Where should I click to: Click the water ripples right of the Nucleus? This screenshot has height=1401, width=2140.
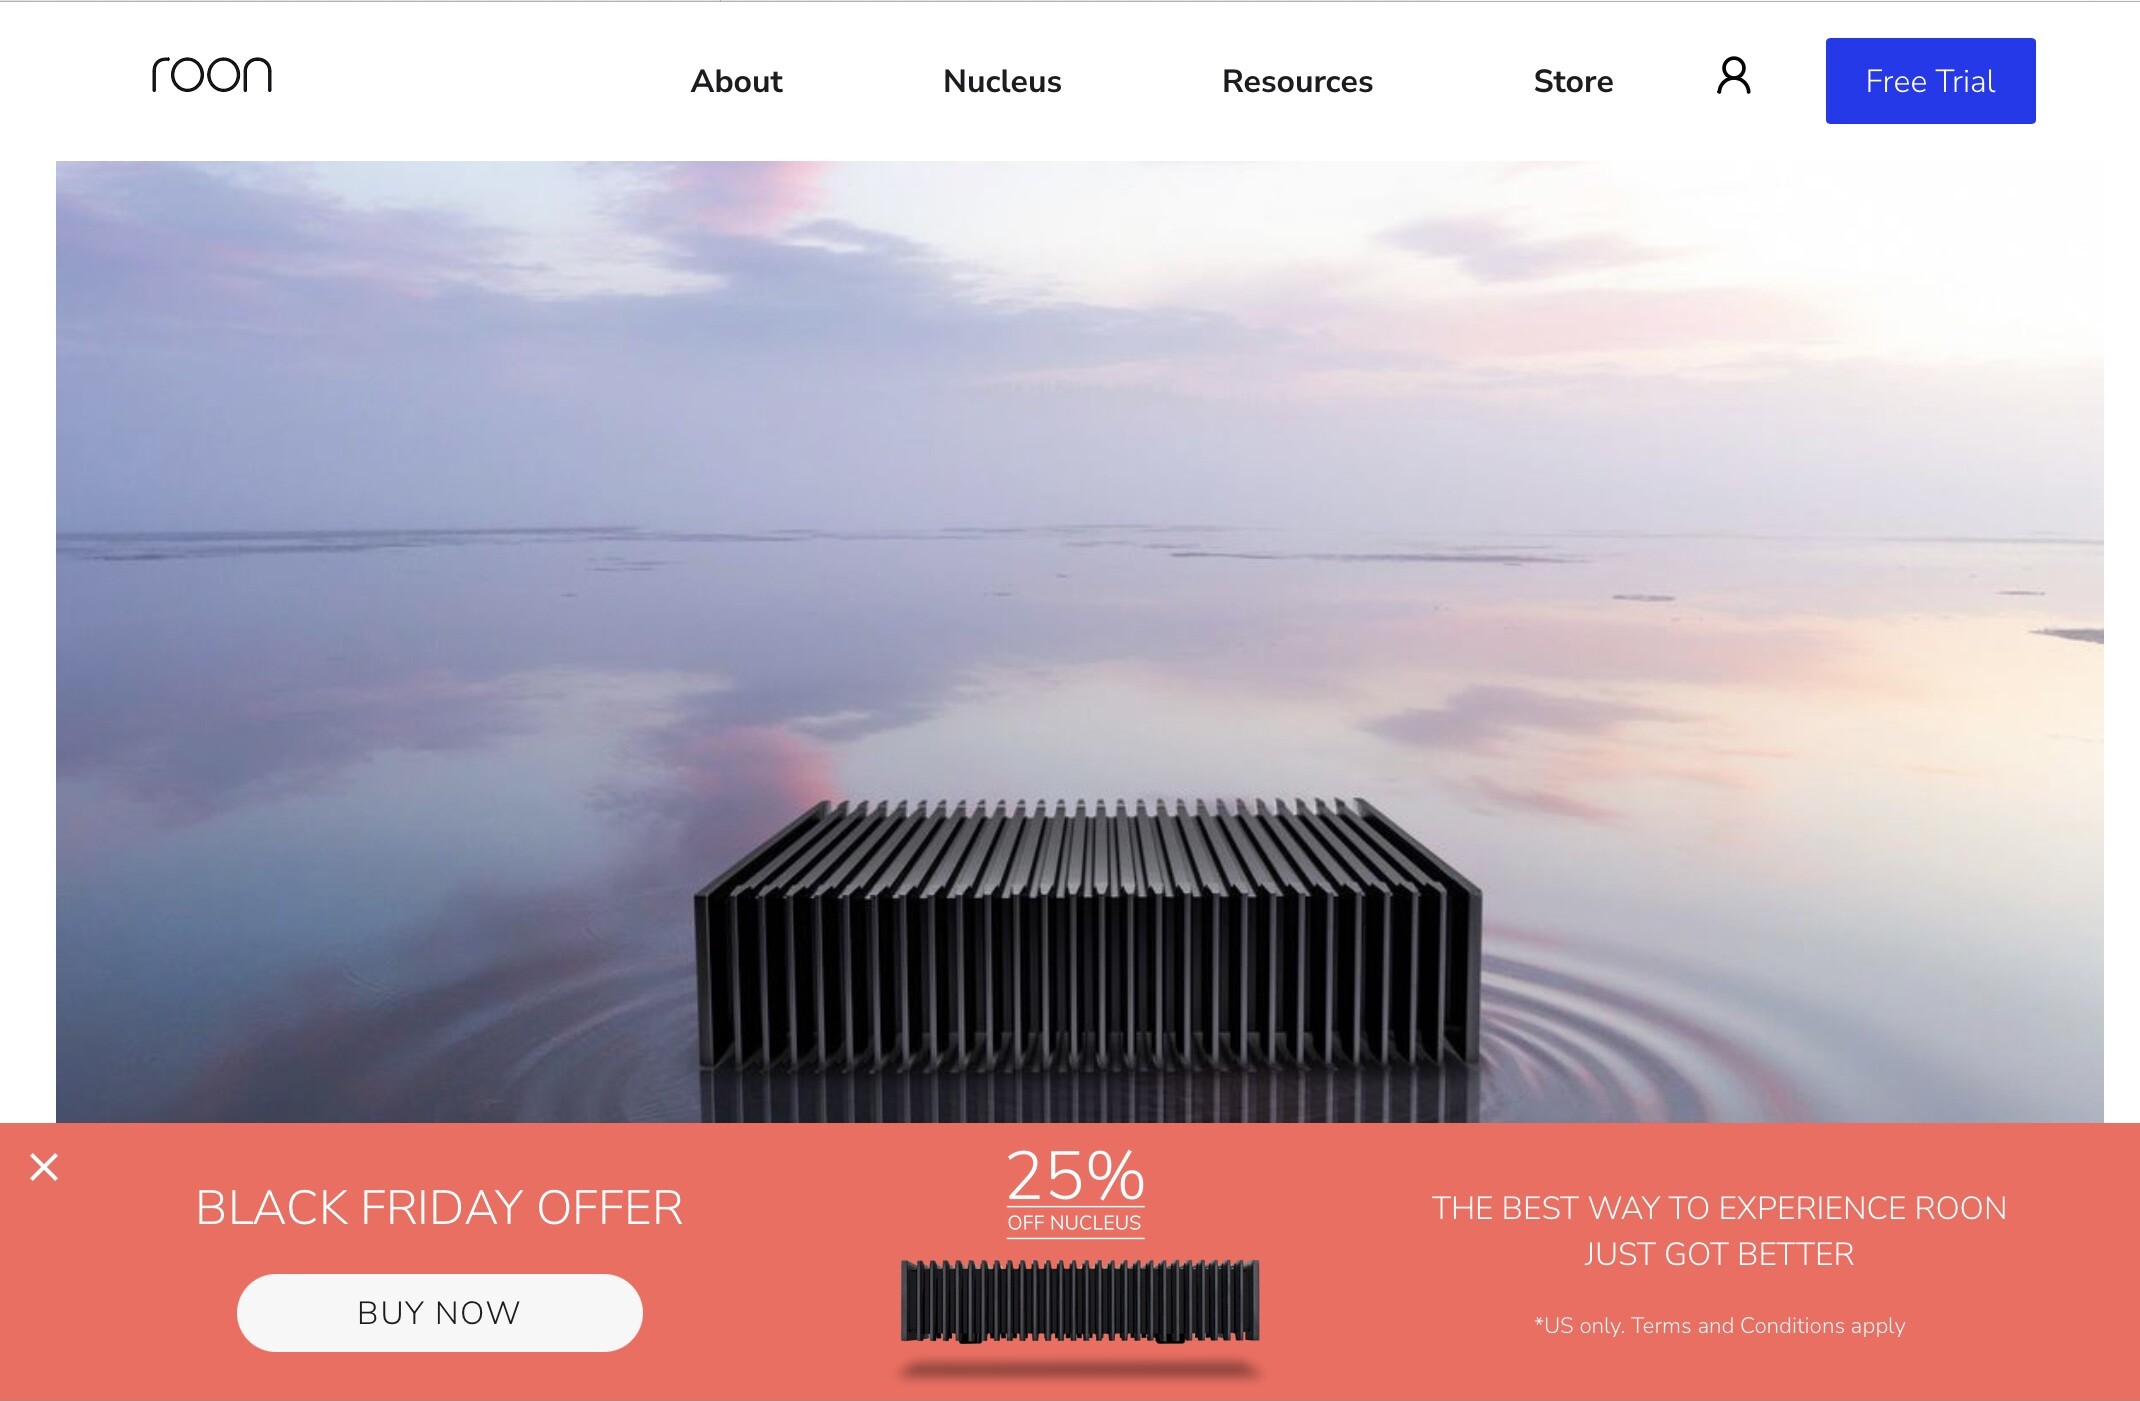coord(1640,1040)
